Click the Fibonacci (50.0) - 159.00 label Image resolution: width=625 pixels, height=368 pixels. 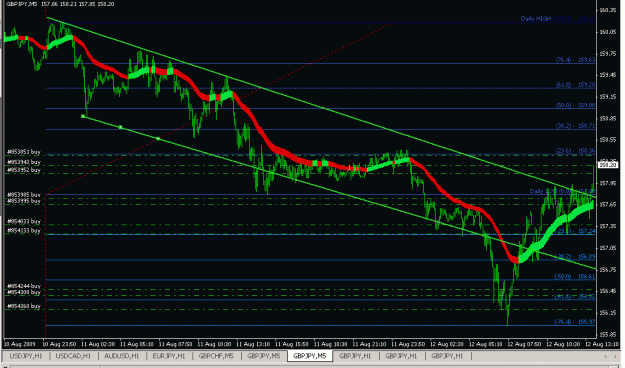576,105
